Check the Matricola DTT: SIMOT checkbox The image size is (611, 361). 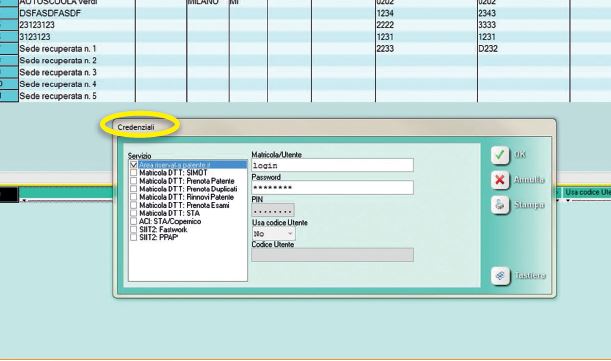(134, 173)
